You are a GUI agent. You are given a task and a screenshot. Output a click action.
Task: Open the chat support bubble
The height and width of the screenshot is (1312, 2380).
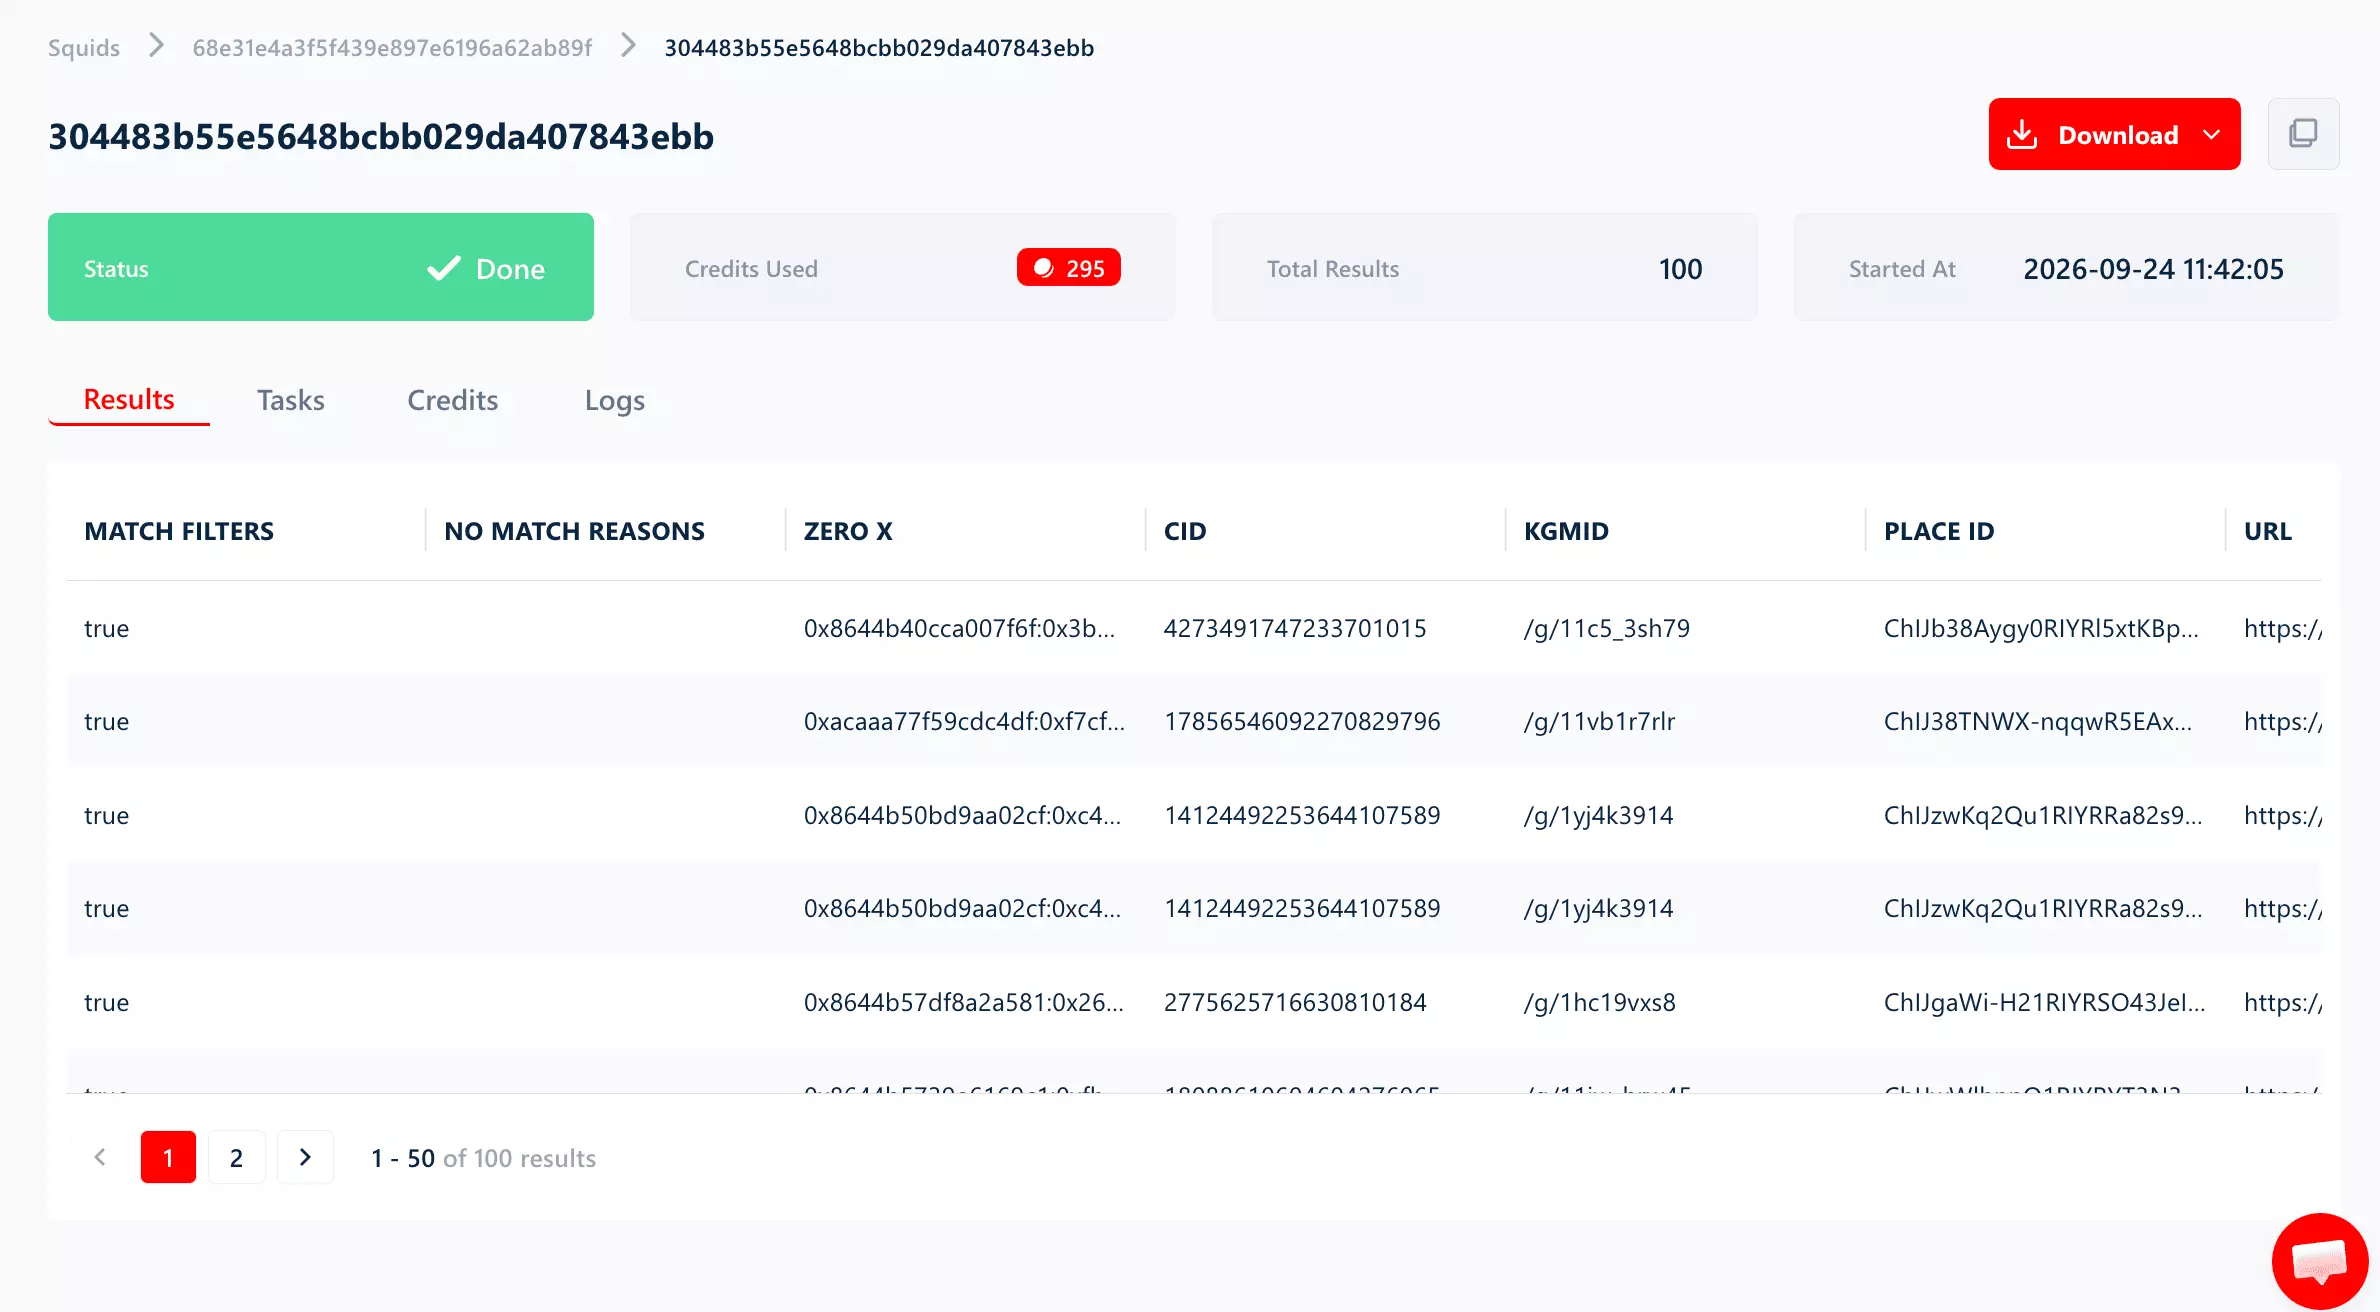click(2320, 1261)
